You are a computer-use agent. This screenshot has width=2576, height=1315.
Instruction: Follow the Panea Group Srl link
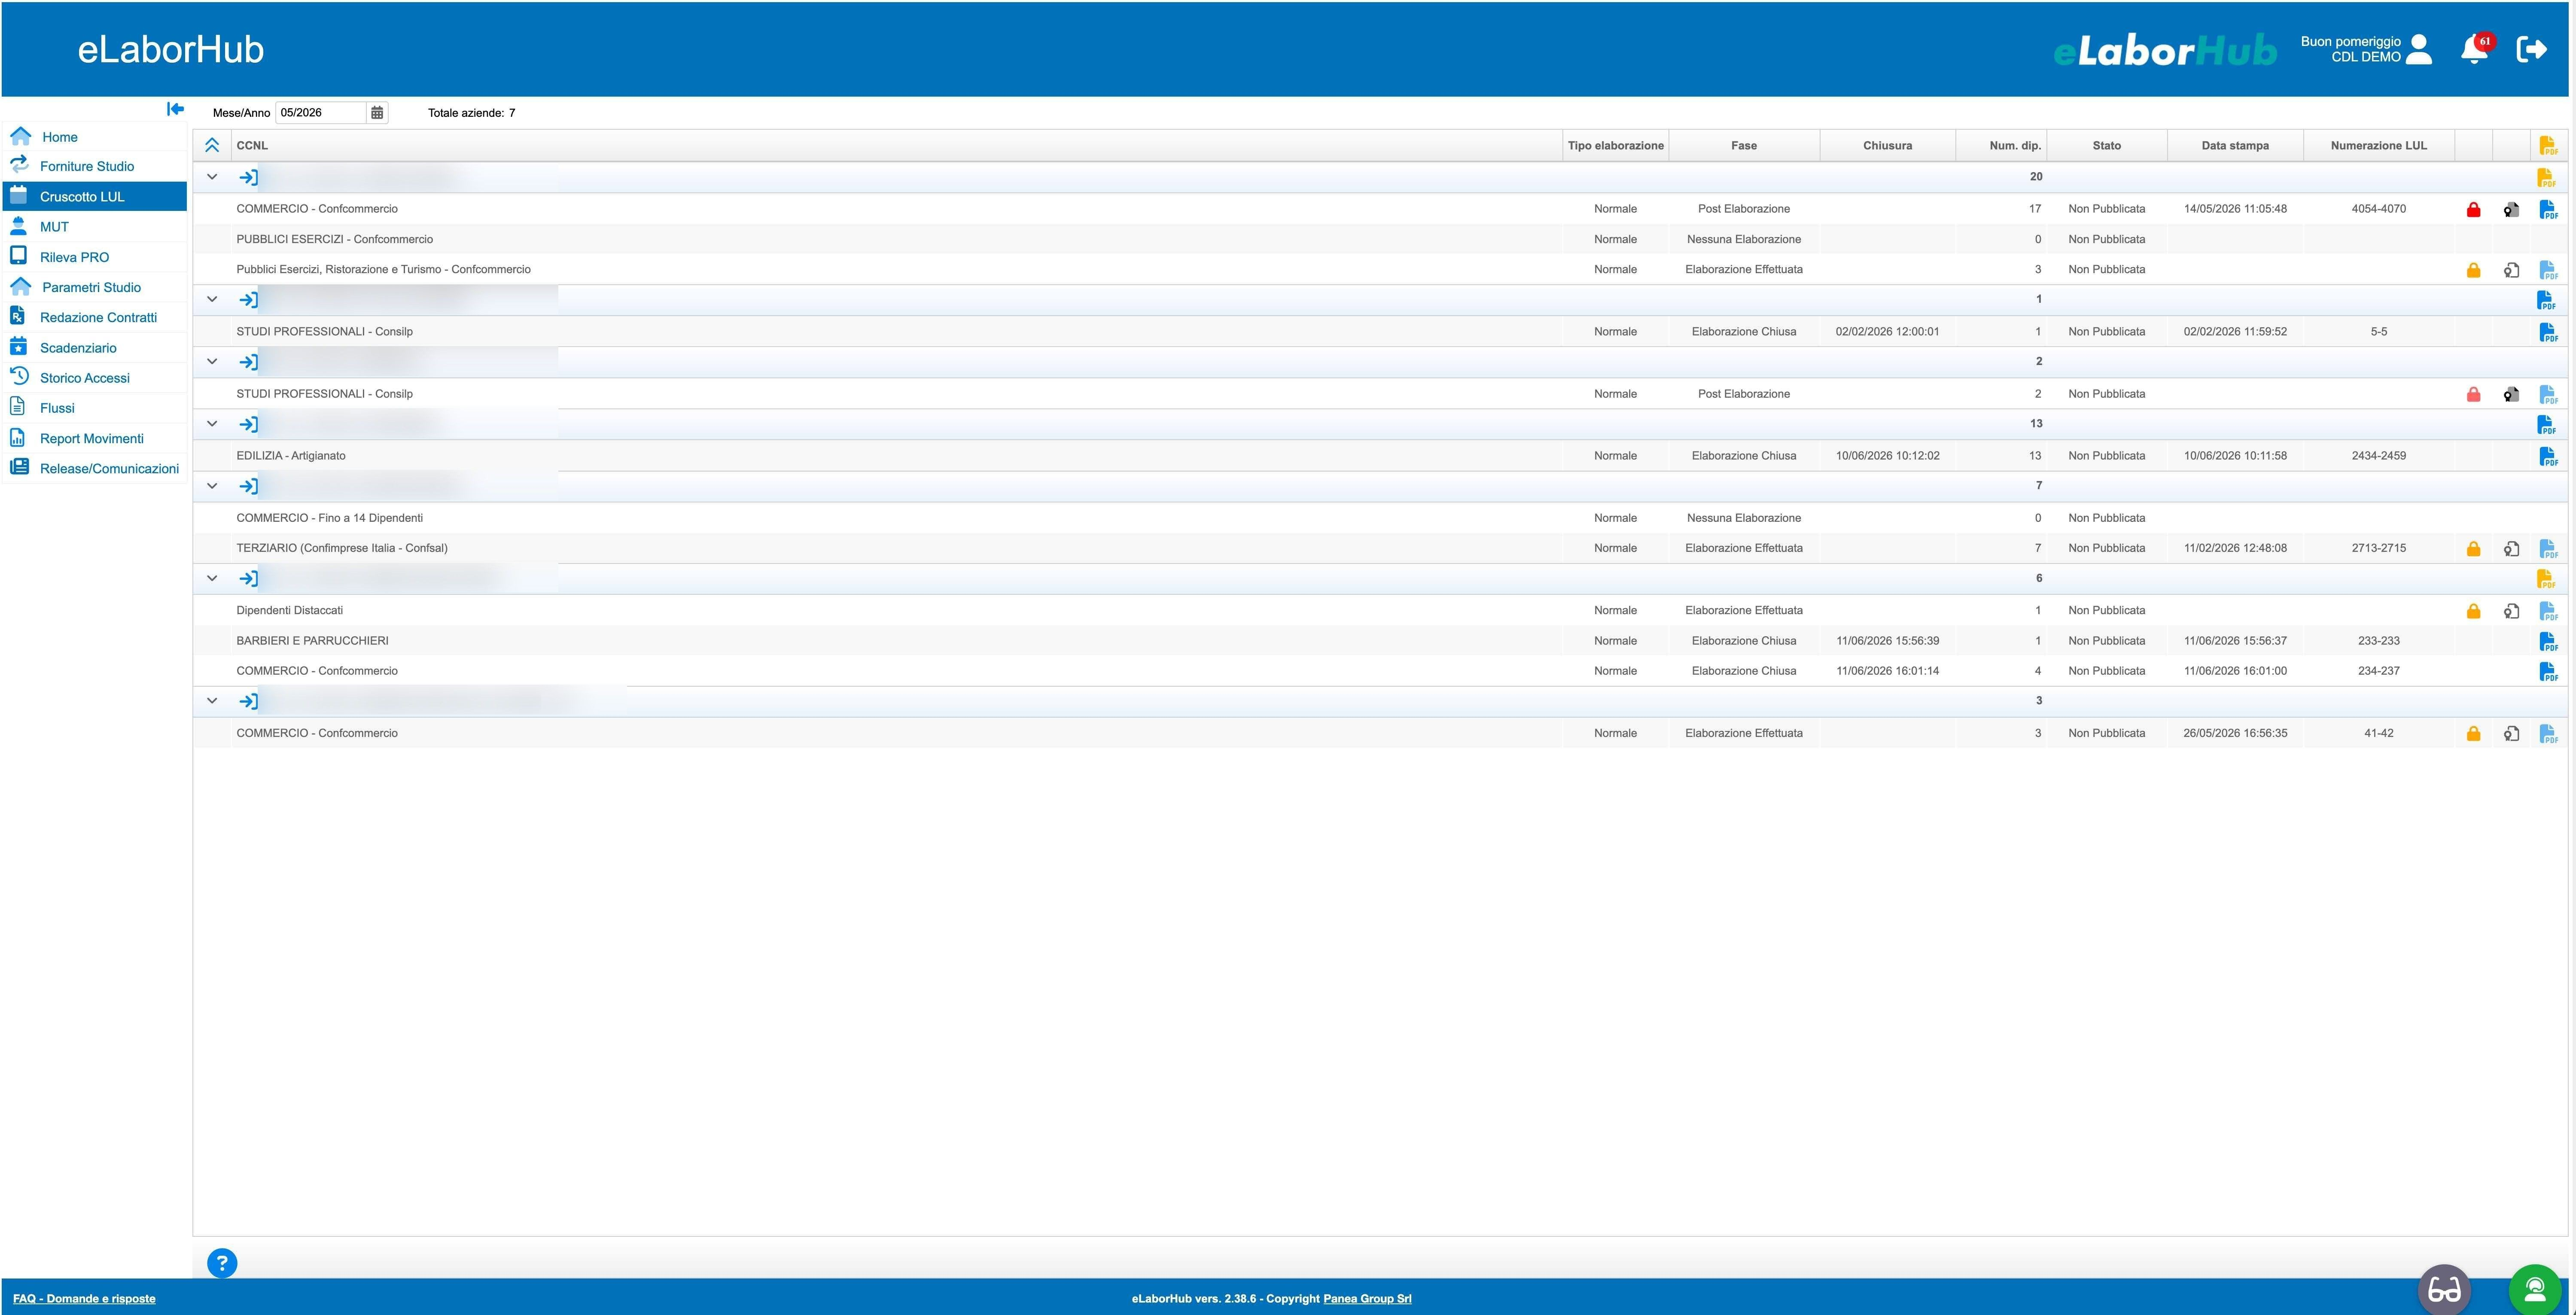[x=1367, y=1299]
